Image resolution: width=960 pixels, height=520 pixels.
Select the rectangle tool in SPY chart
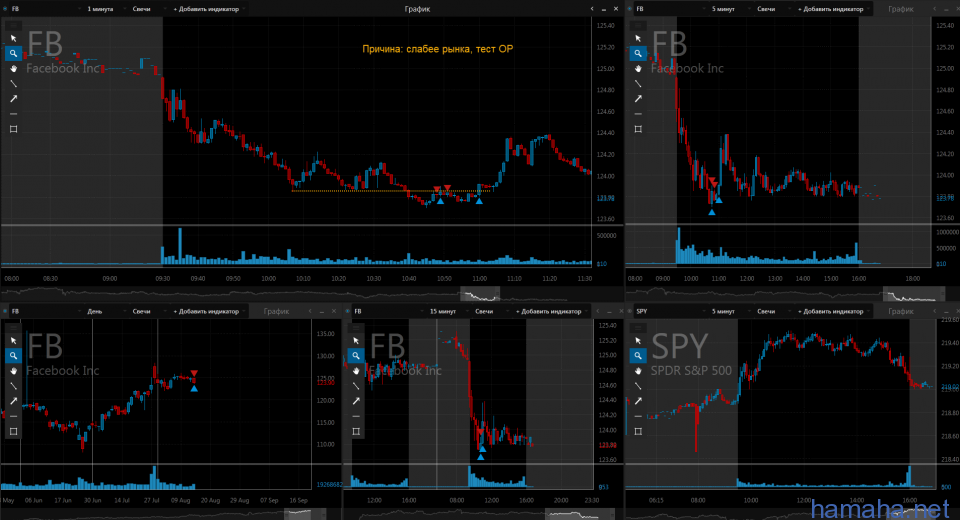(638, 431)
